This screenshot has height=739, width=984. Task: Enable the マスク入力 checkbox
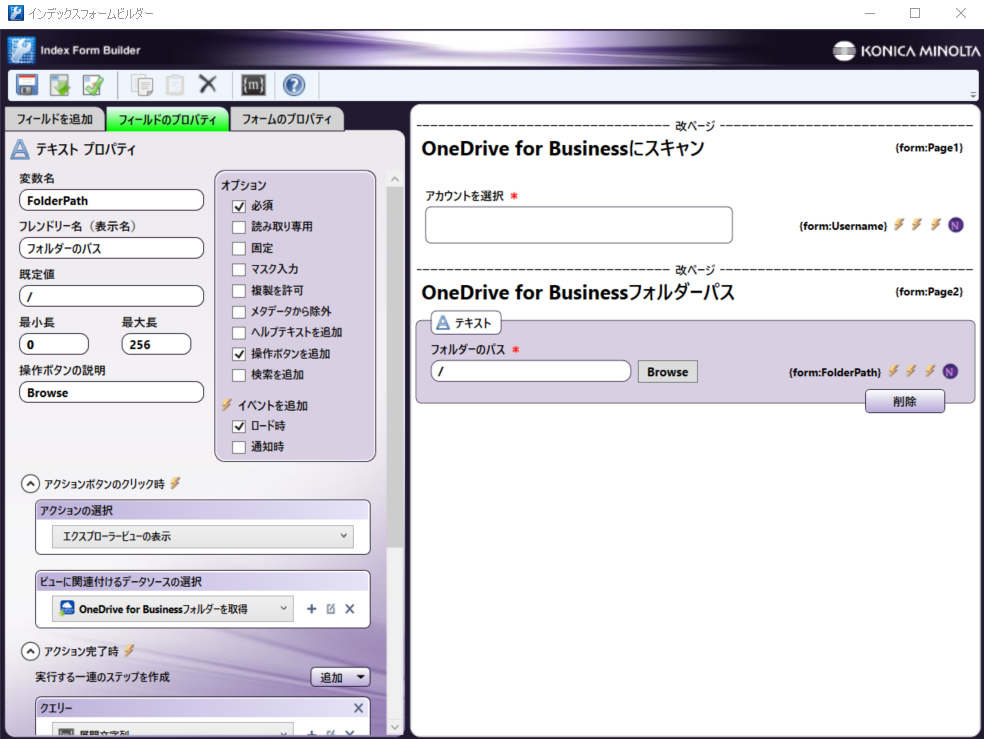(x=238, y=270)
